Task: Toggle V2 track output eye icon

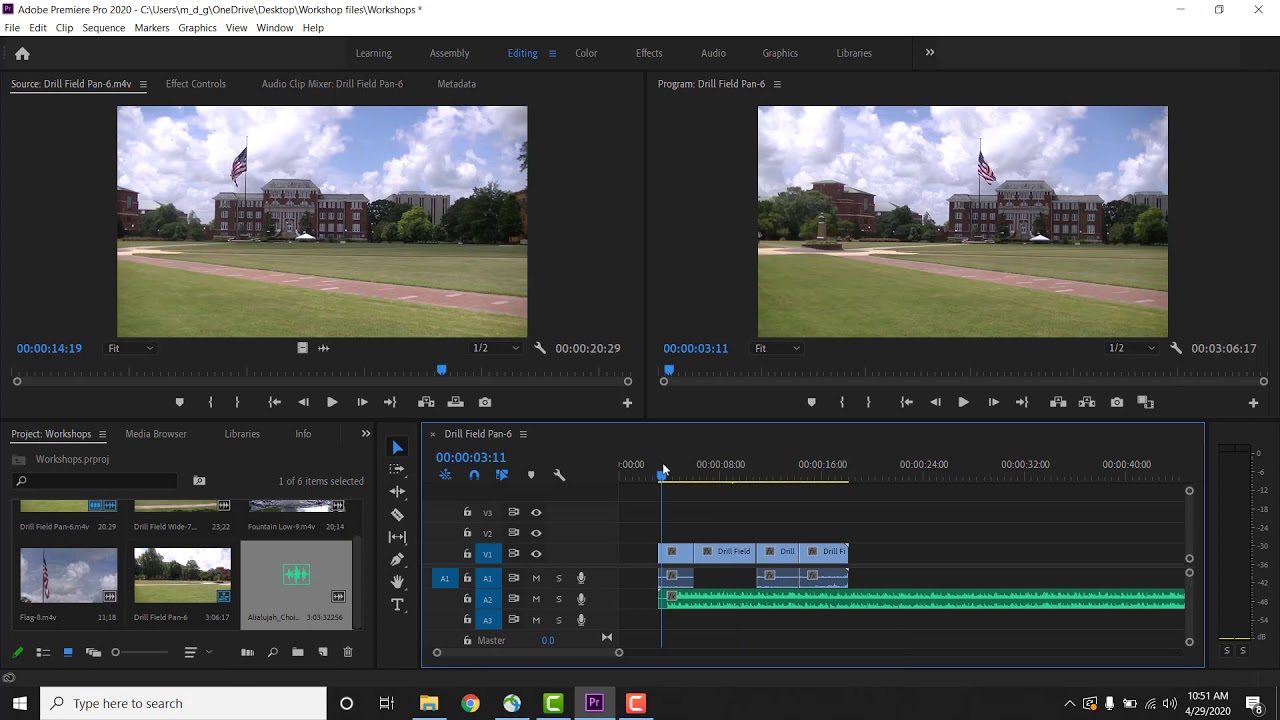Action: (x=536, y=533)
